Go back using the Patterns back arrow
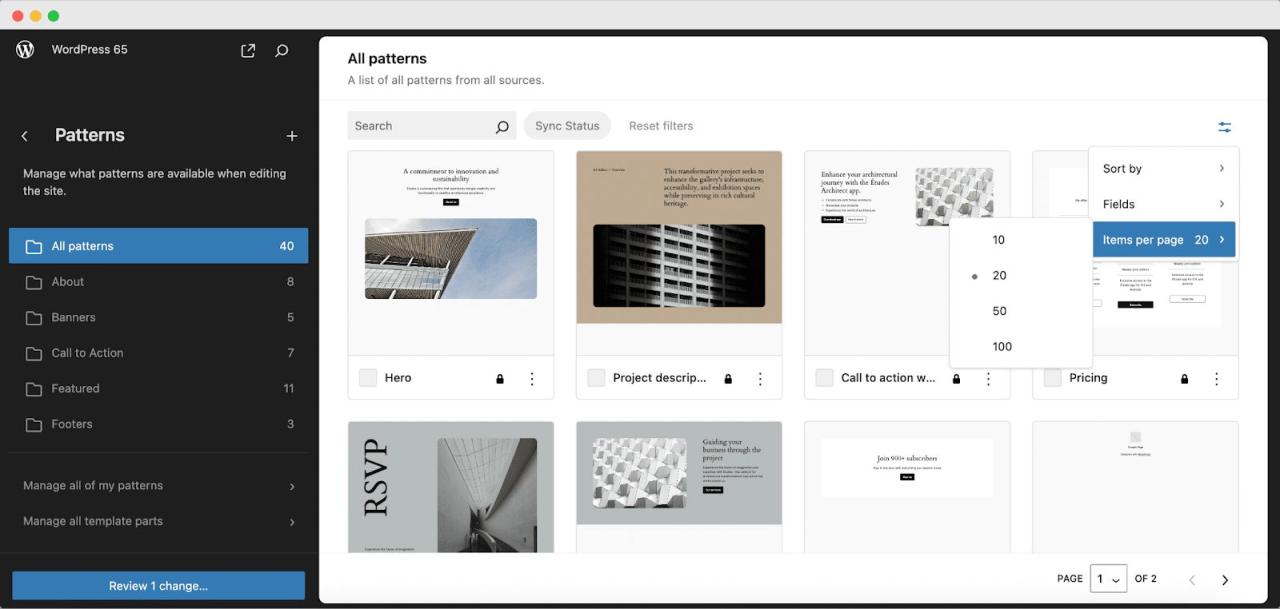Image resolution: width=1280 pixels, height=609 pixels. click(25, 136)
